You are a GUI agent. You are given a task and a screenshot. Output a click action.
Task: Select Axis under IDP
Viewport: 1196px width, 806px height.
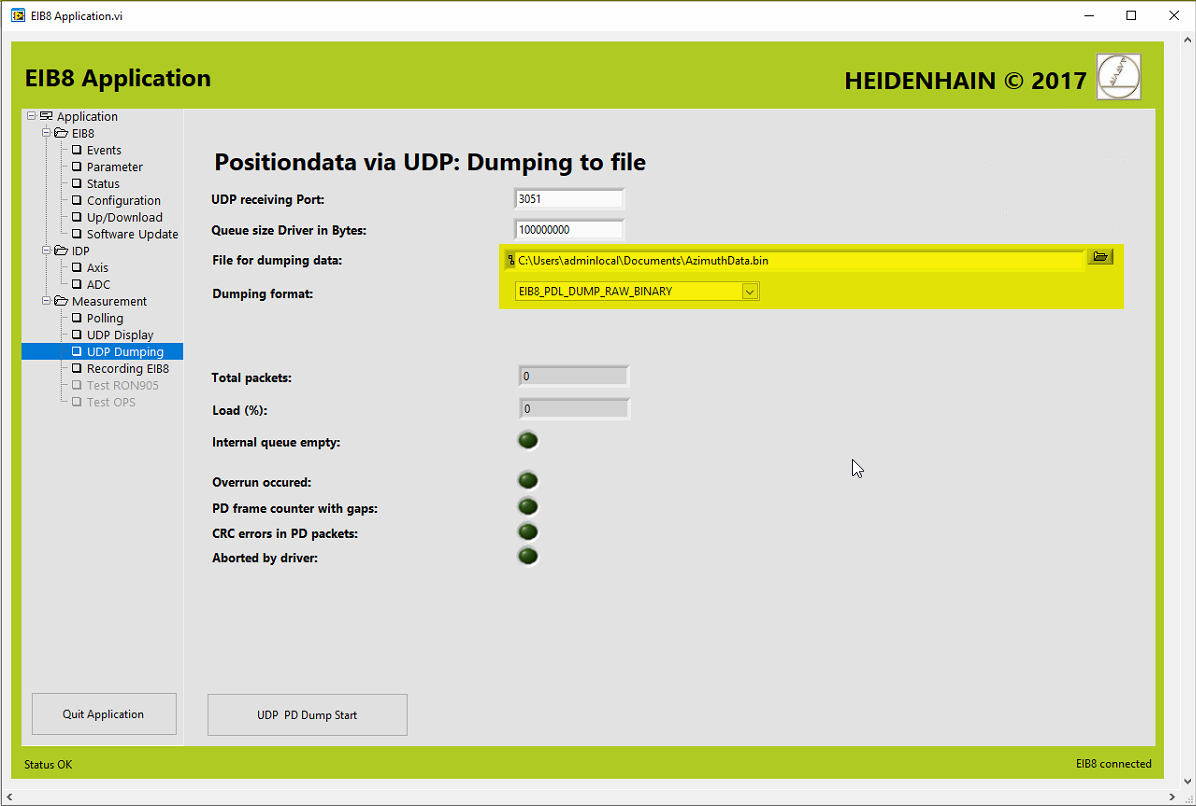tap(98, 268)
